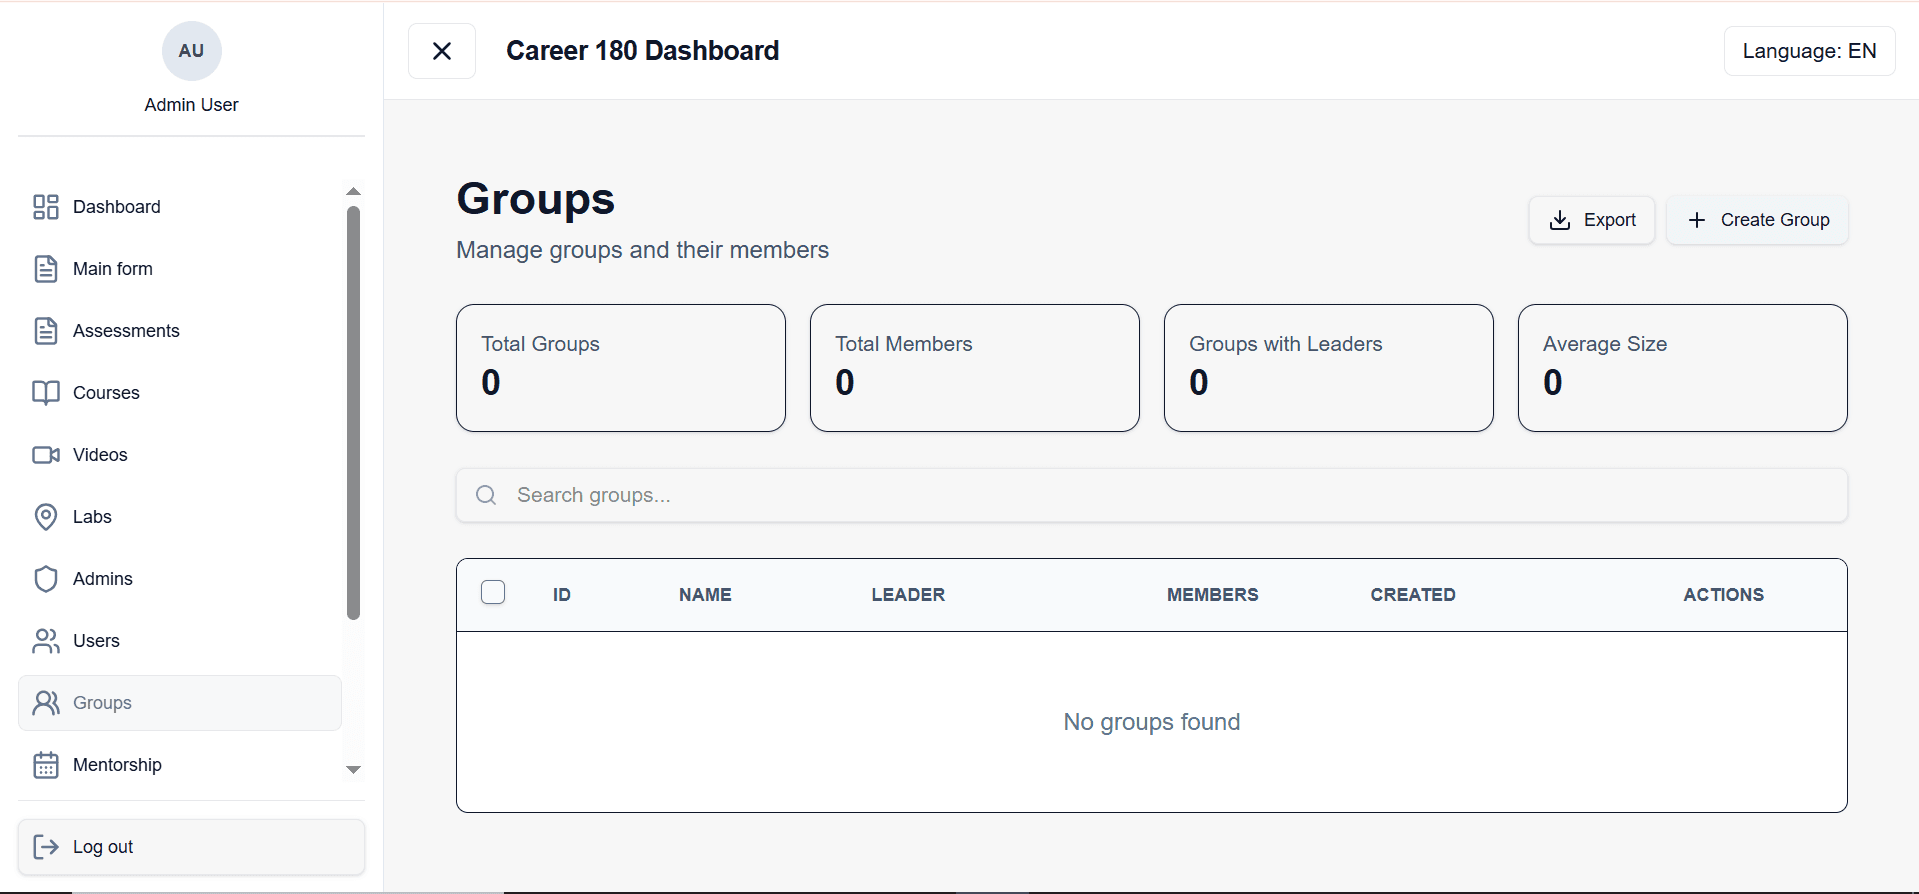Viewport: 1919px width, 894px height.
Task: Tick the select-all checkbox in table header
Action: [493, 592]
